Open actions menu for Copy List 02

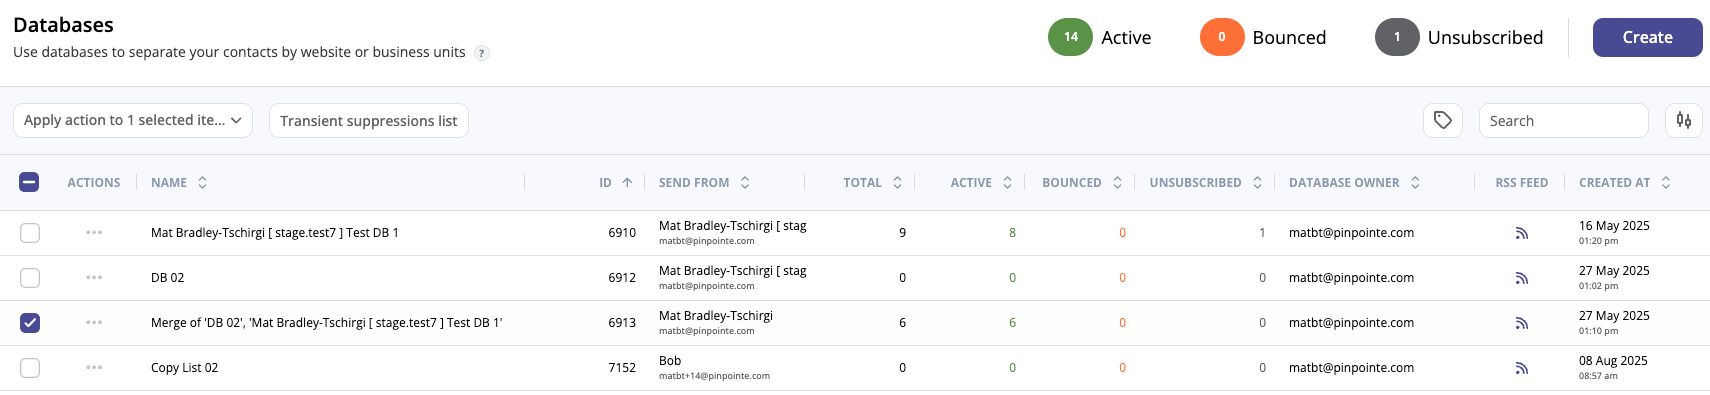click(x=94, y=367)
